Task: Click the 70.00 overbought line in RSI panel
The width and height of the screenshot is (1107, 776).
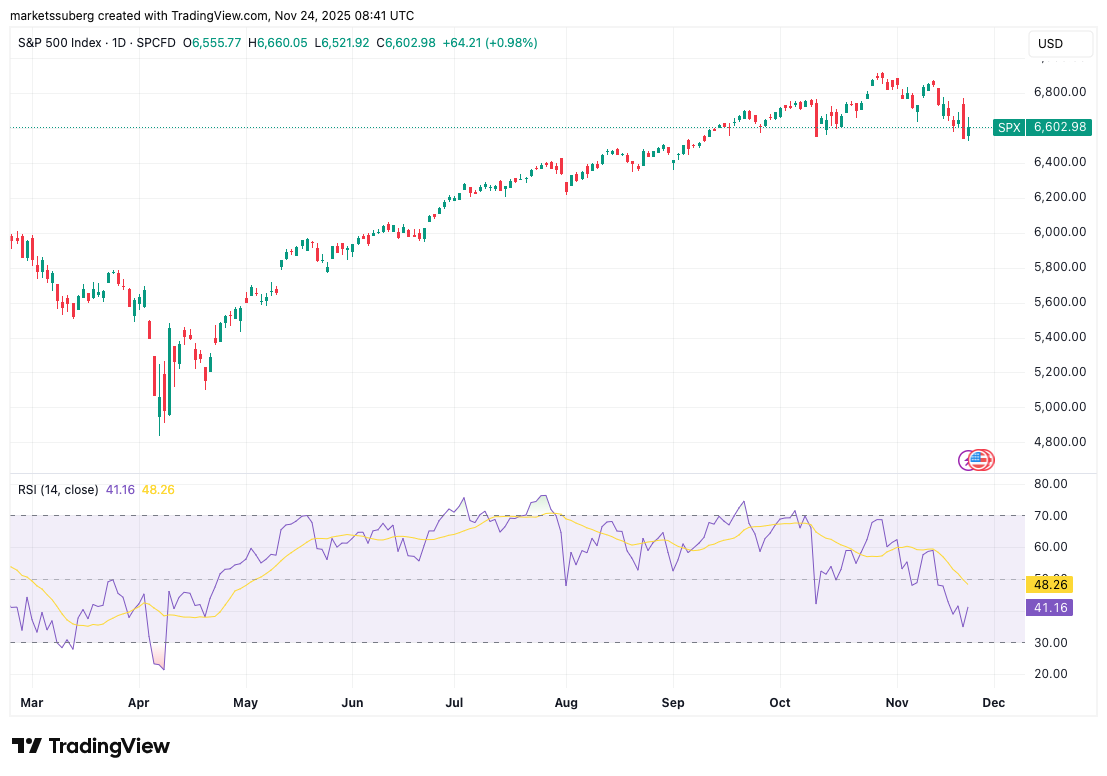Action: (x=1050, y=515)
